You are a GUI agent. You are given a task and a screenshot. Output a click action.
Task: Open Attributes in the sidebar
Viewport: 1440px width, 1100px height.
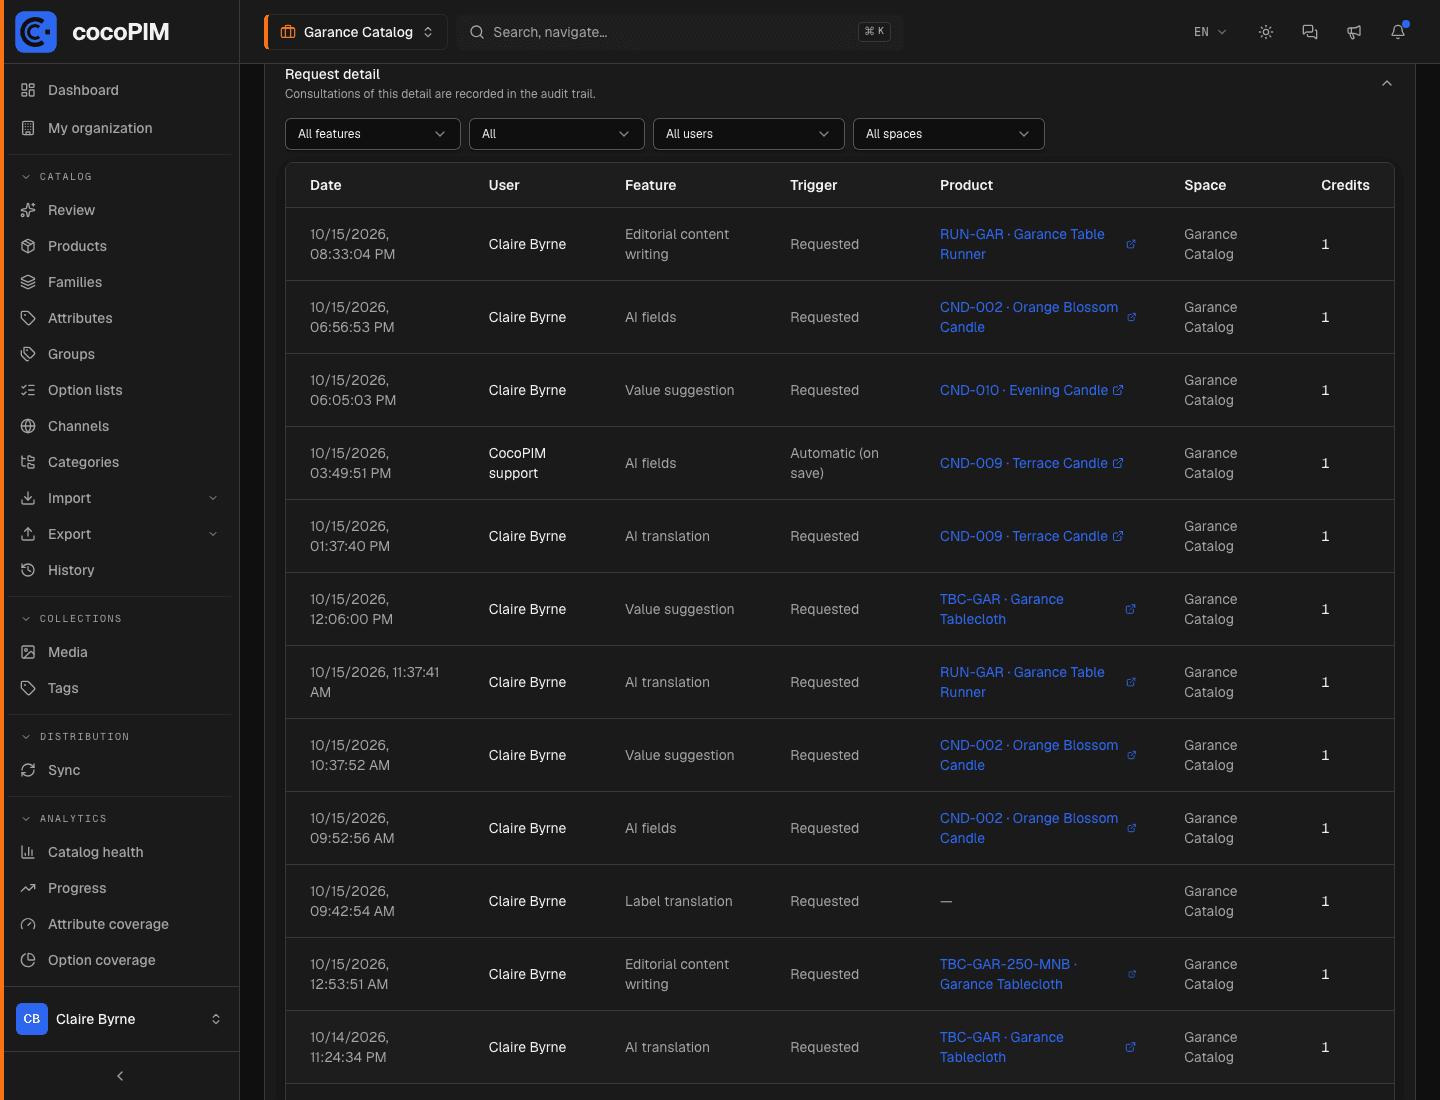[x=120, y=318]
